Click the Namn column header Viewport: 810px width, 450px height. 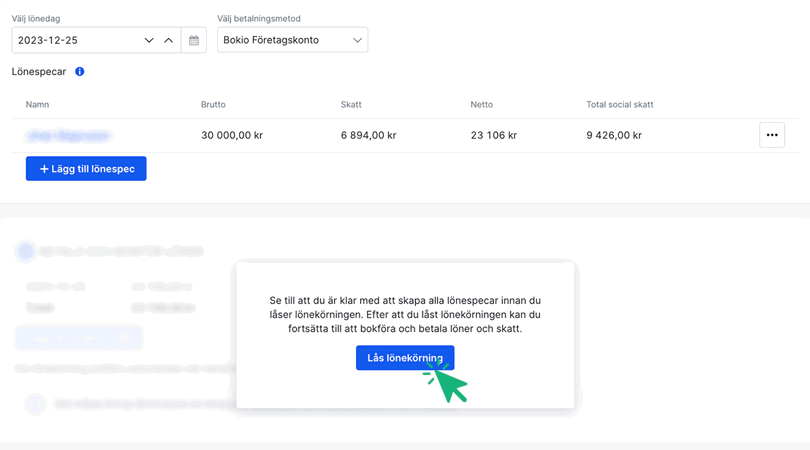(38, 105)
